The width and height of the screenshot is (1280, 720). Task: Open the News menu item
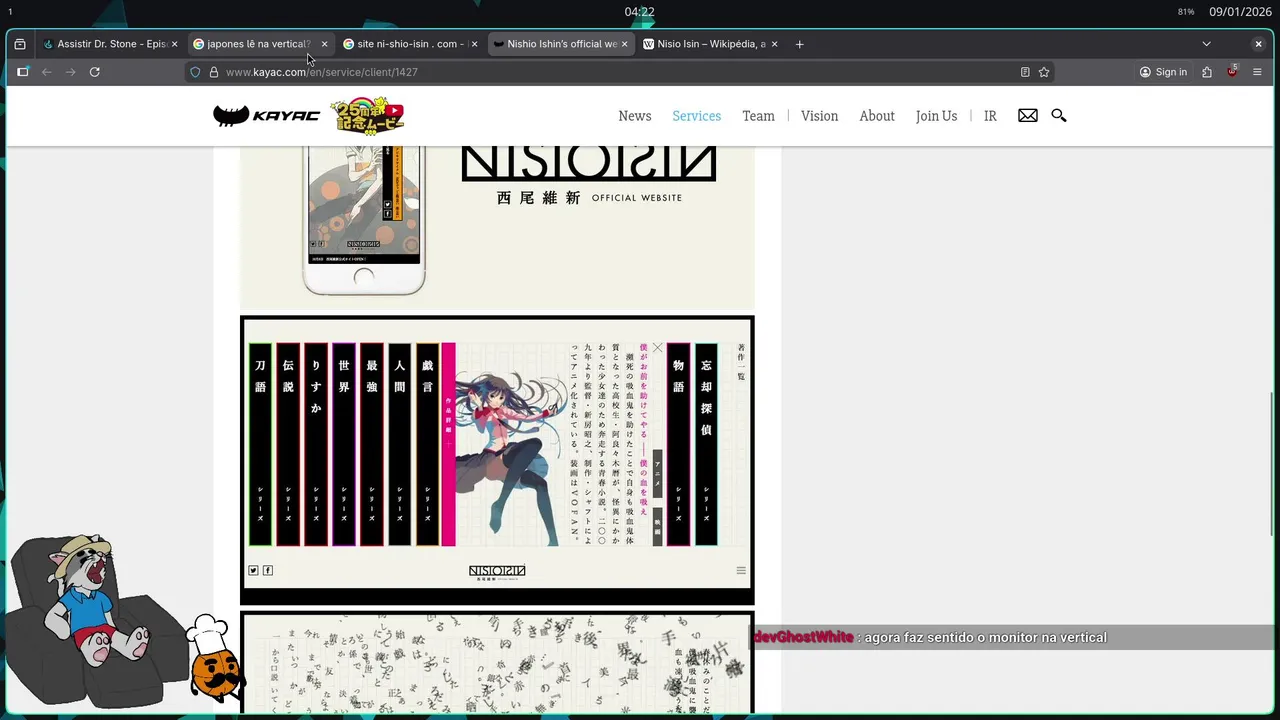635,116
